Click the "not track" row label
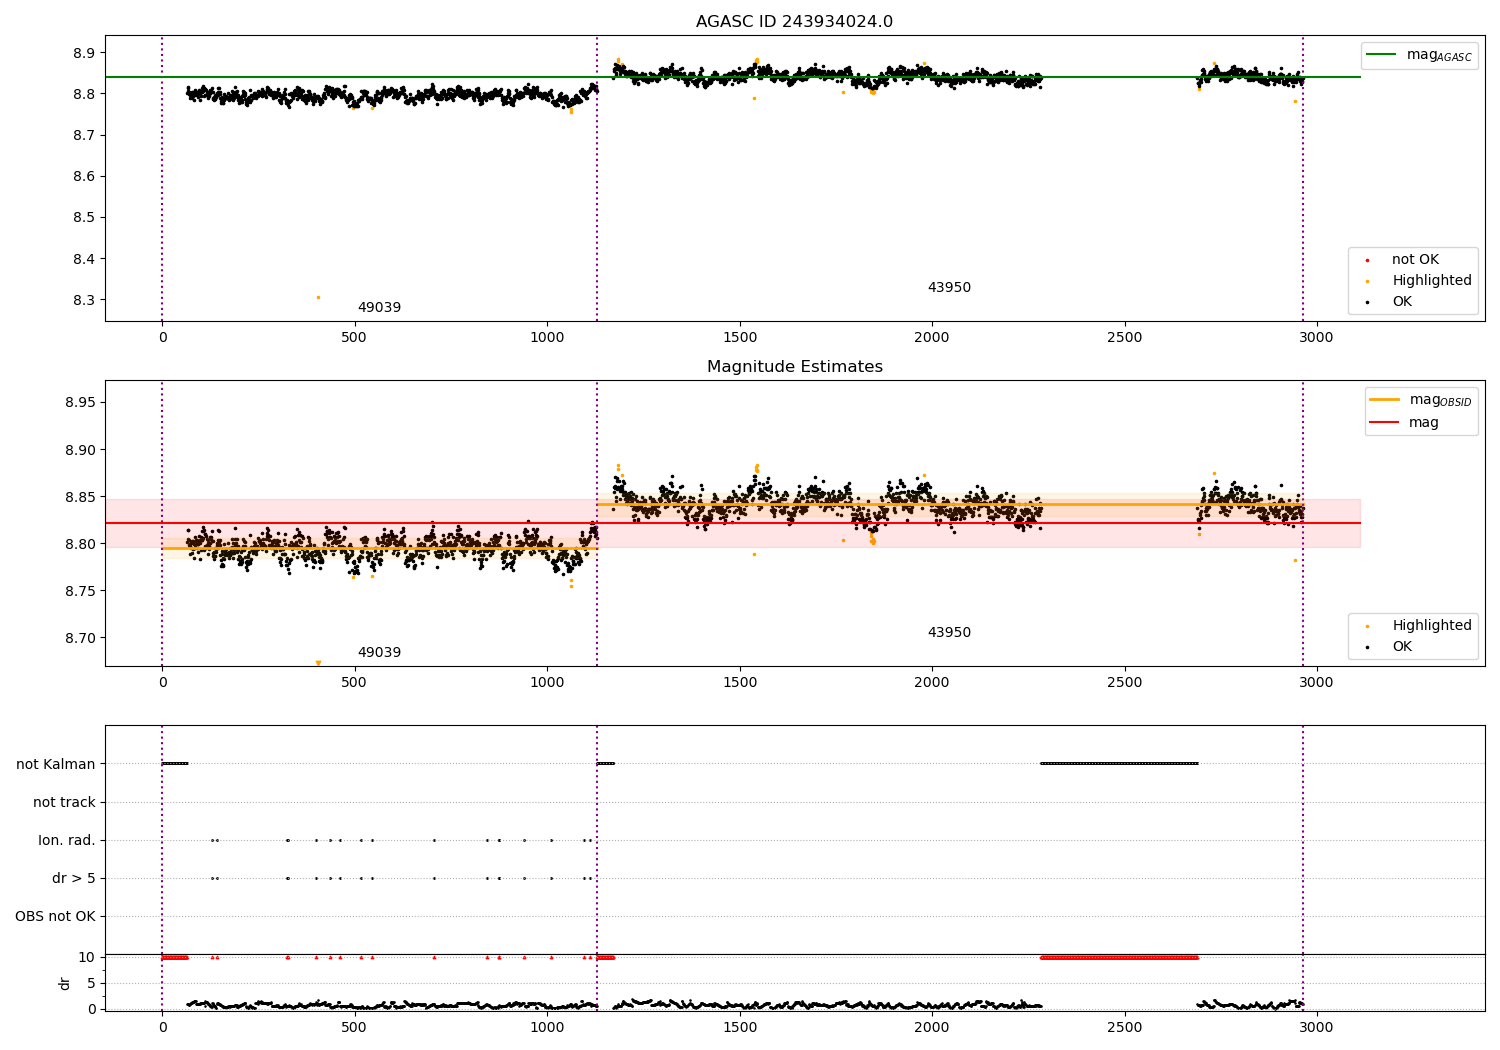Viewport: 1500px width, 1050px height. 64,803
